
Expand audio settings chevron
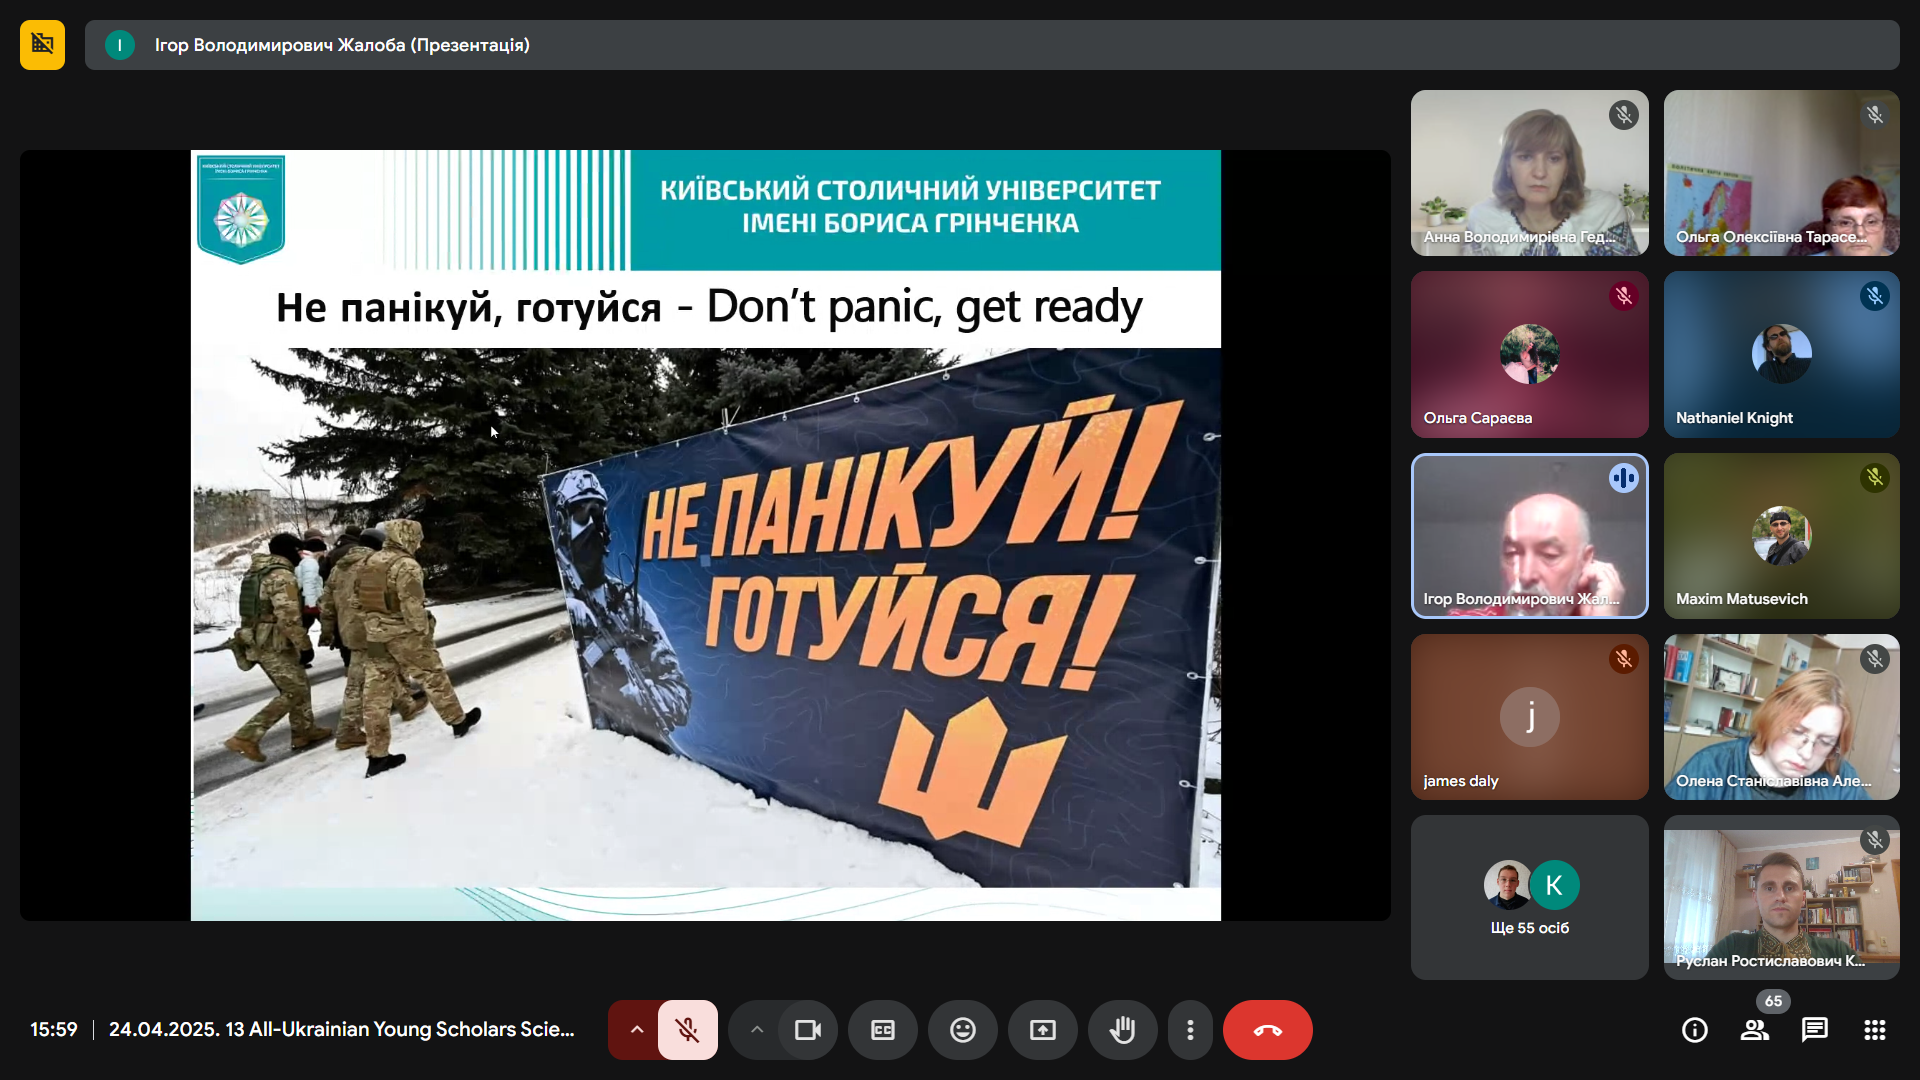click(636, 1030)
